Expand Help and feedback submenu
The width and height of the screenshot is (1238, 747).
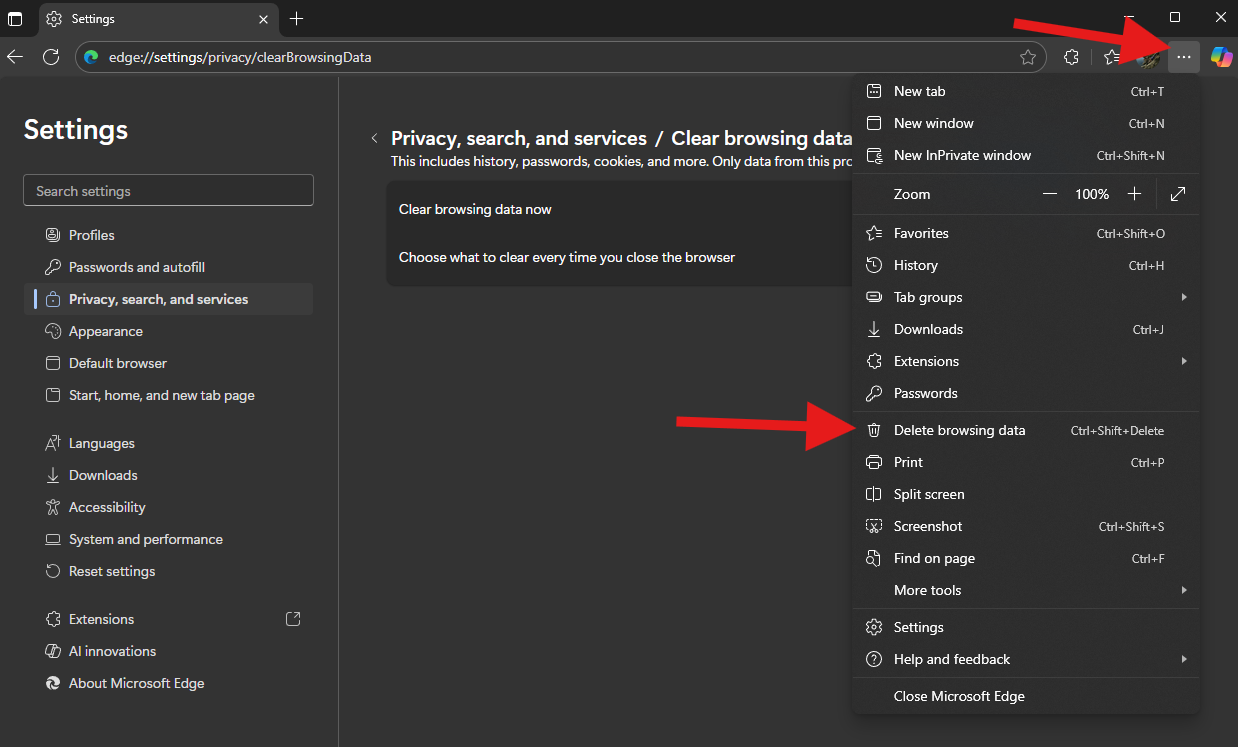click(x=1026, y=659)
